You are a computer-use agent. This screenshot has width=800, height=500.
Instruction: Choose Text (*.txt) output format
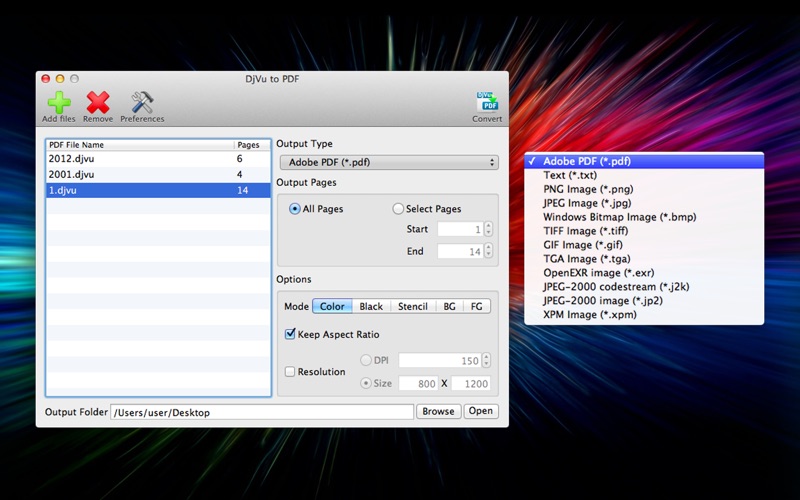pos(644,175)
